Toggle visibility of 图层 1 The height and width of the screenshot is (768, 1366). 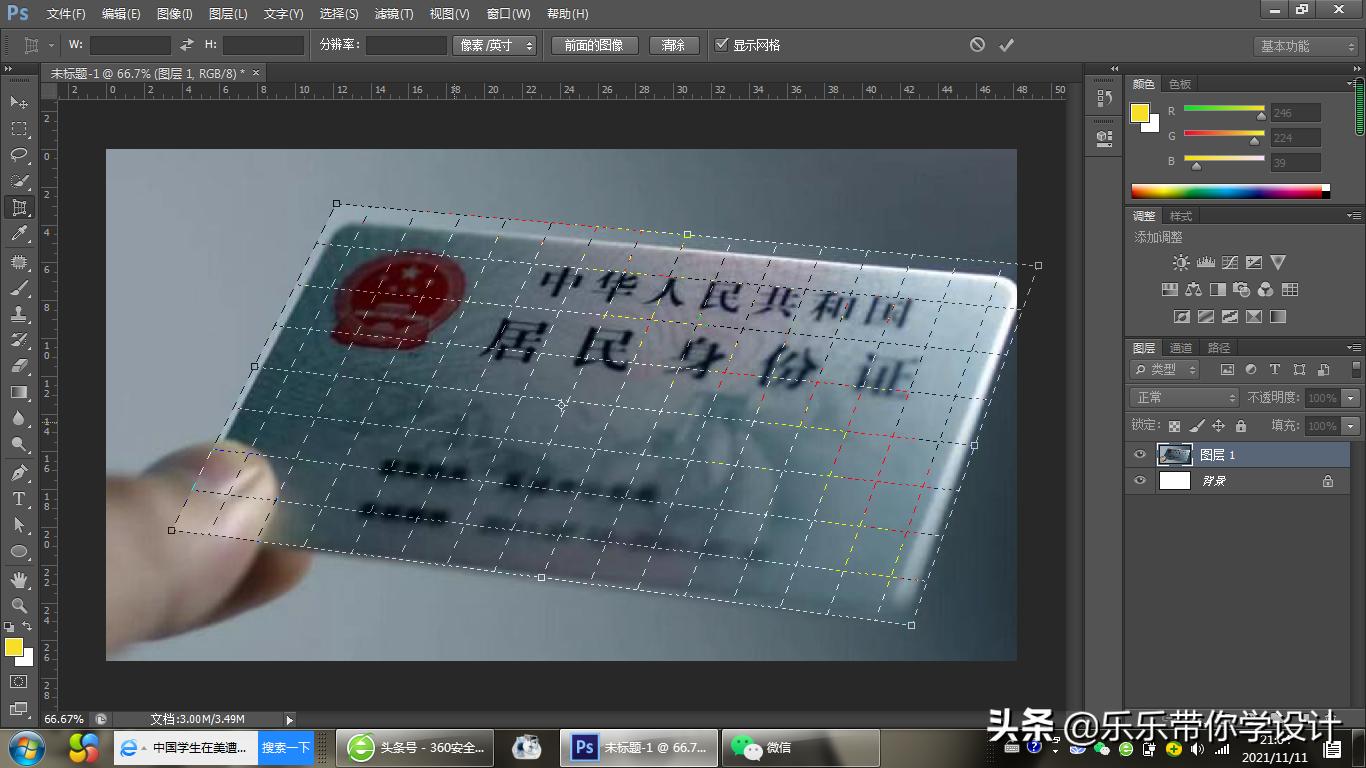pos(1139,454)
